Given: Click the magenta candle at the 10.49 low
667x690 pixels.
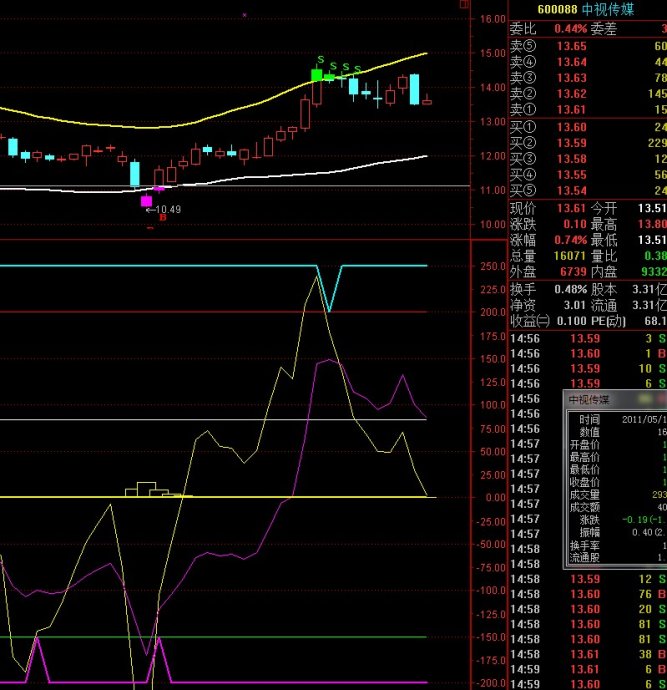Looking at the screenshot, I should (x=147, y=201).
